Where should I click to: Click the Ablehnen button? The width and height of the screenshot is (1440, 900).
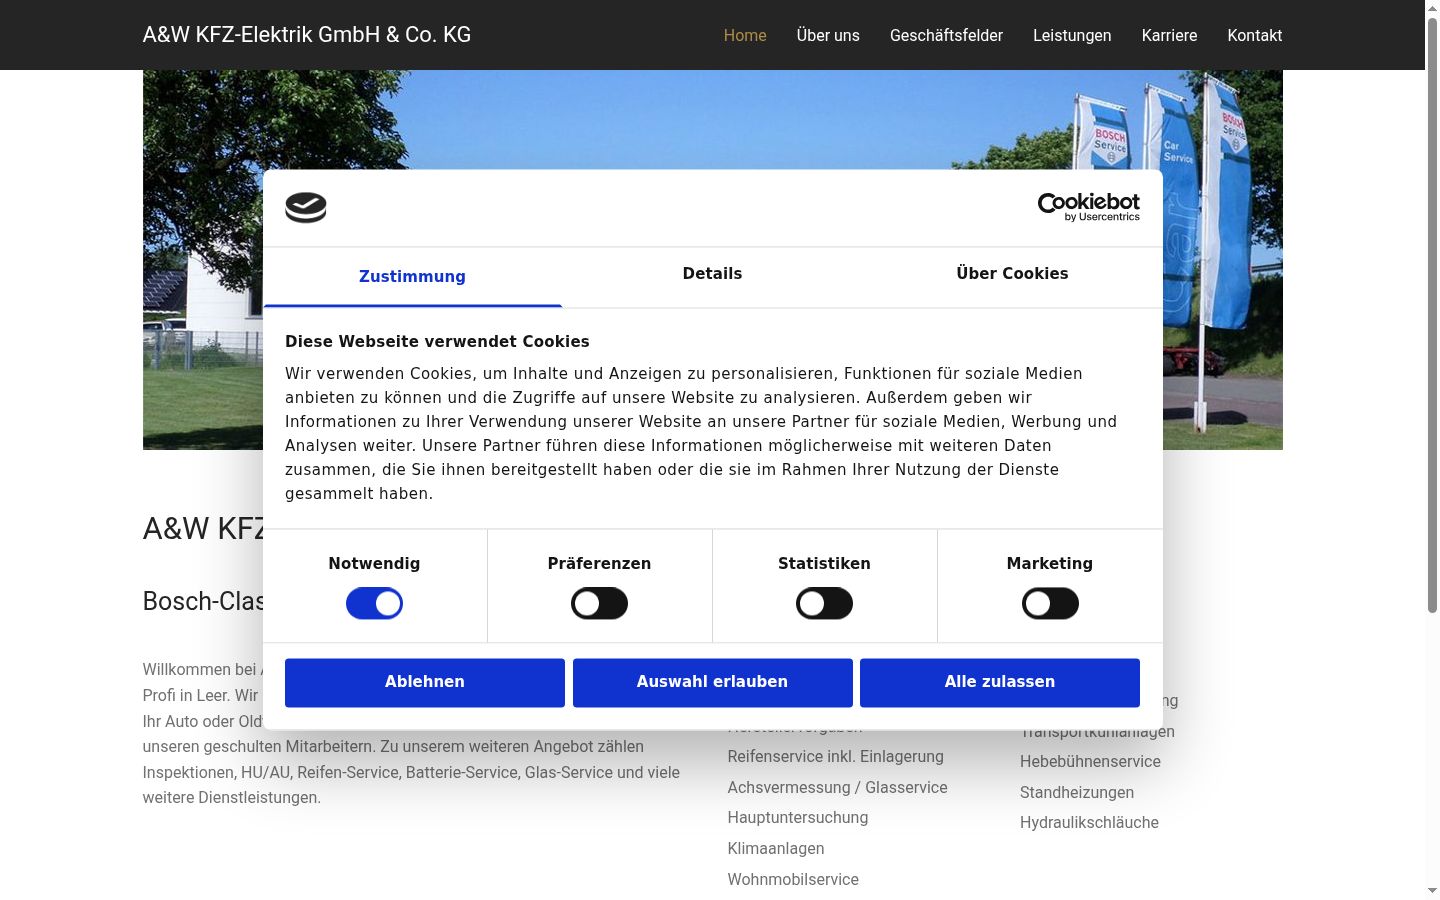tap(425, 682)
